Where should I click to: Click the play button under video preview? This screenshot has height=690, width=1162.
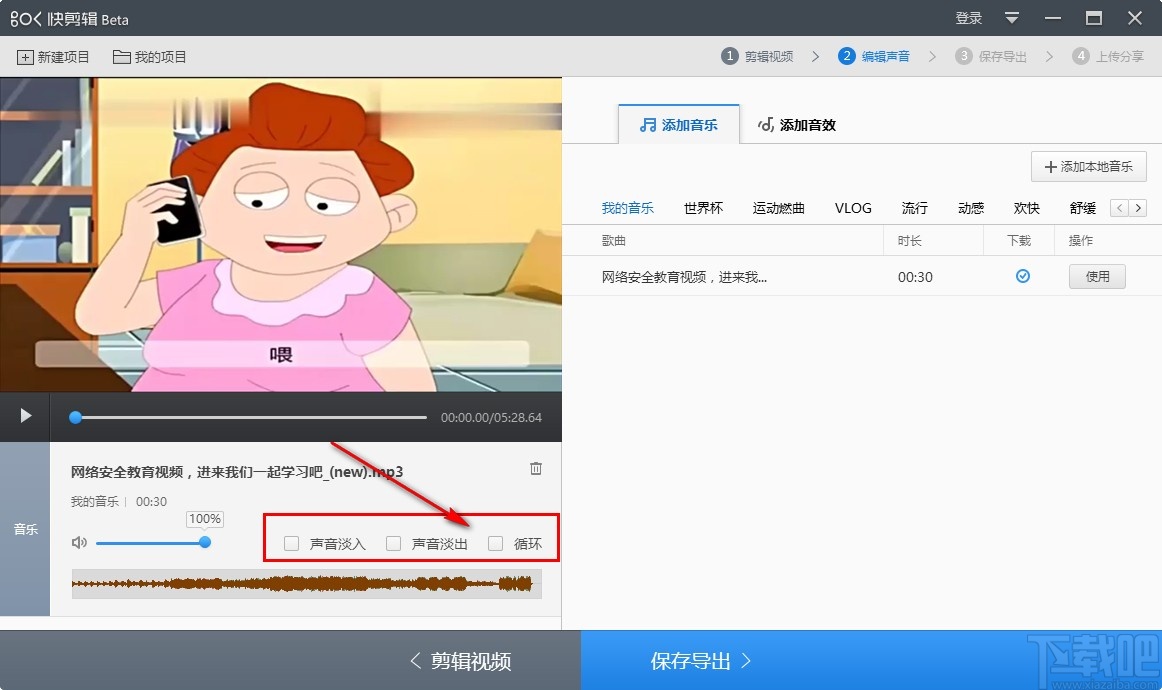coord(25,416)
